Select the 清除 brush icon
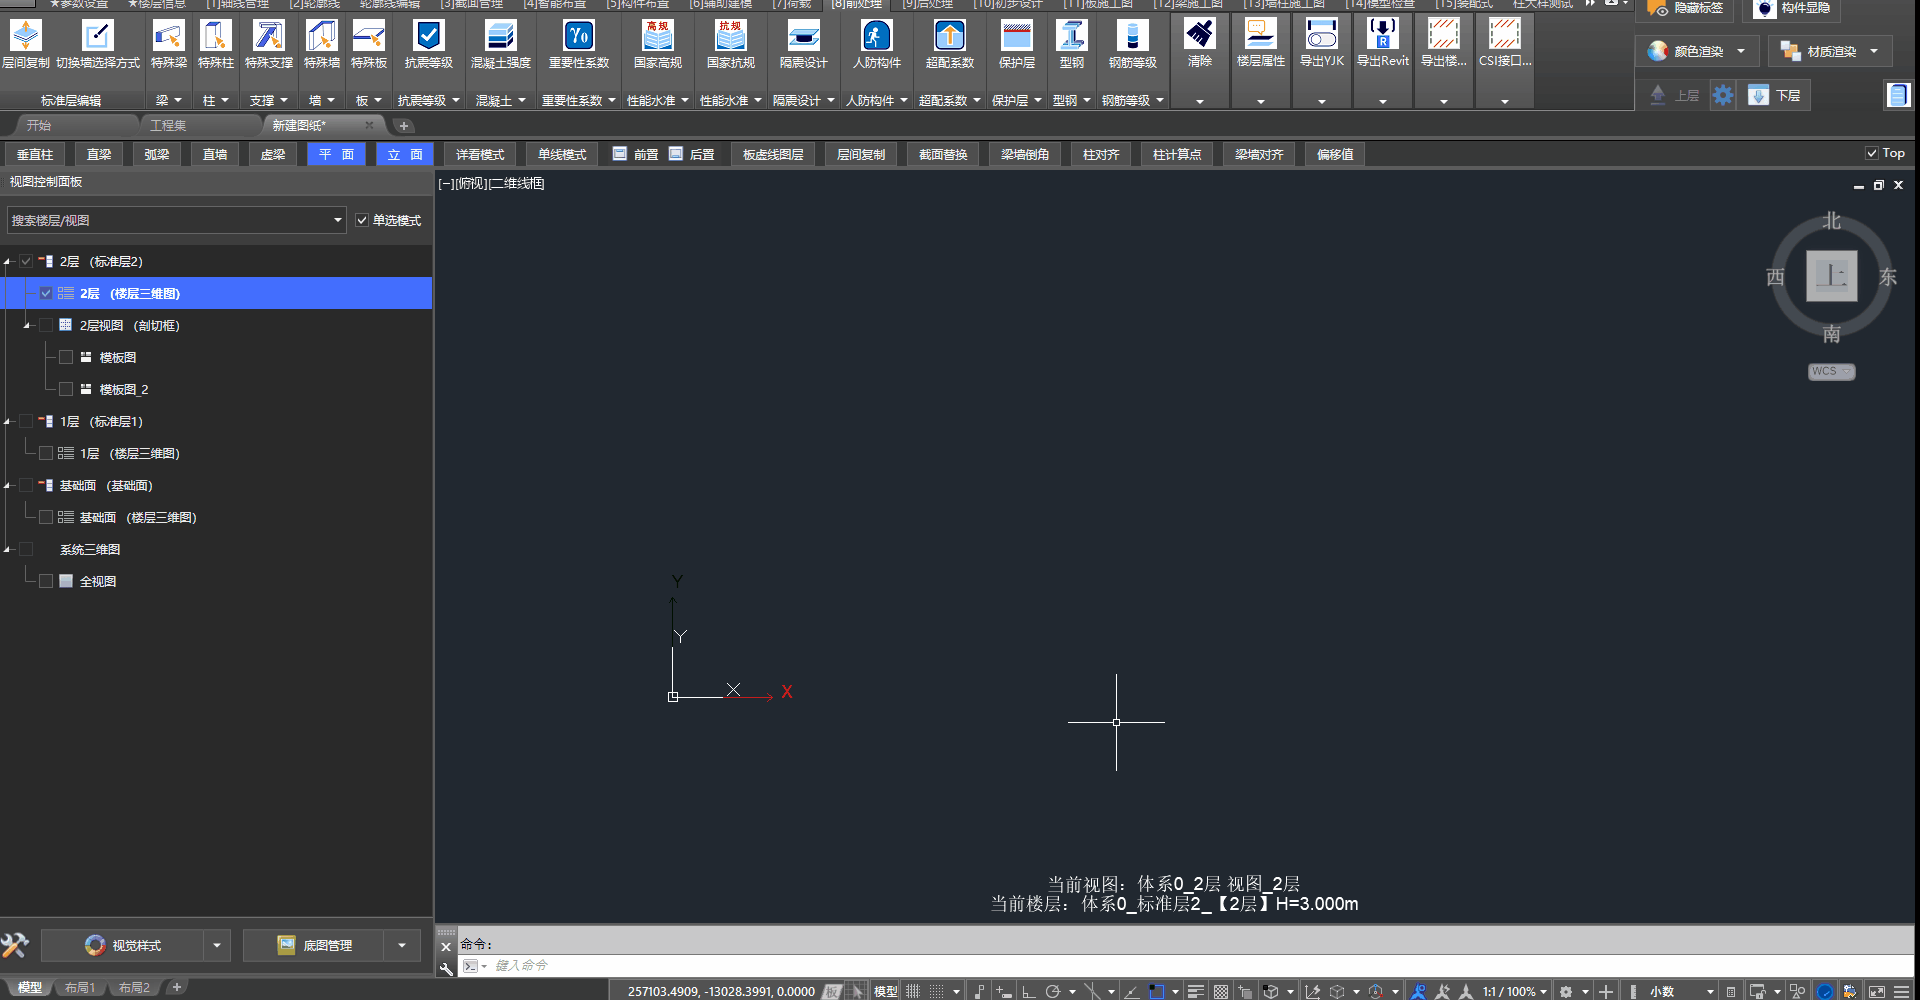1920x1000 pixels. pyautogui.click(x=1199, y=35)
